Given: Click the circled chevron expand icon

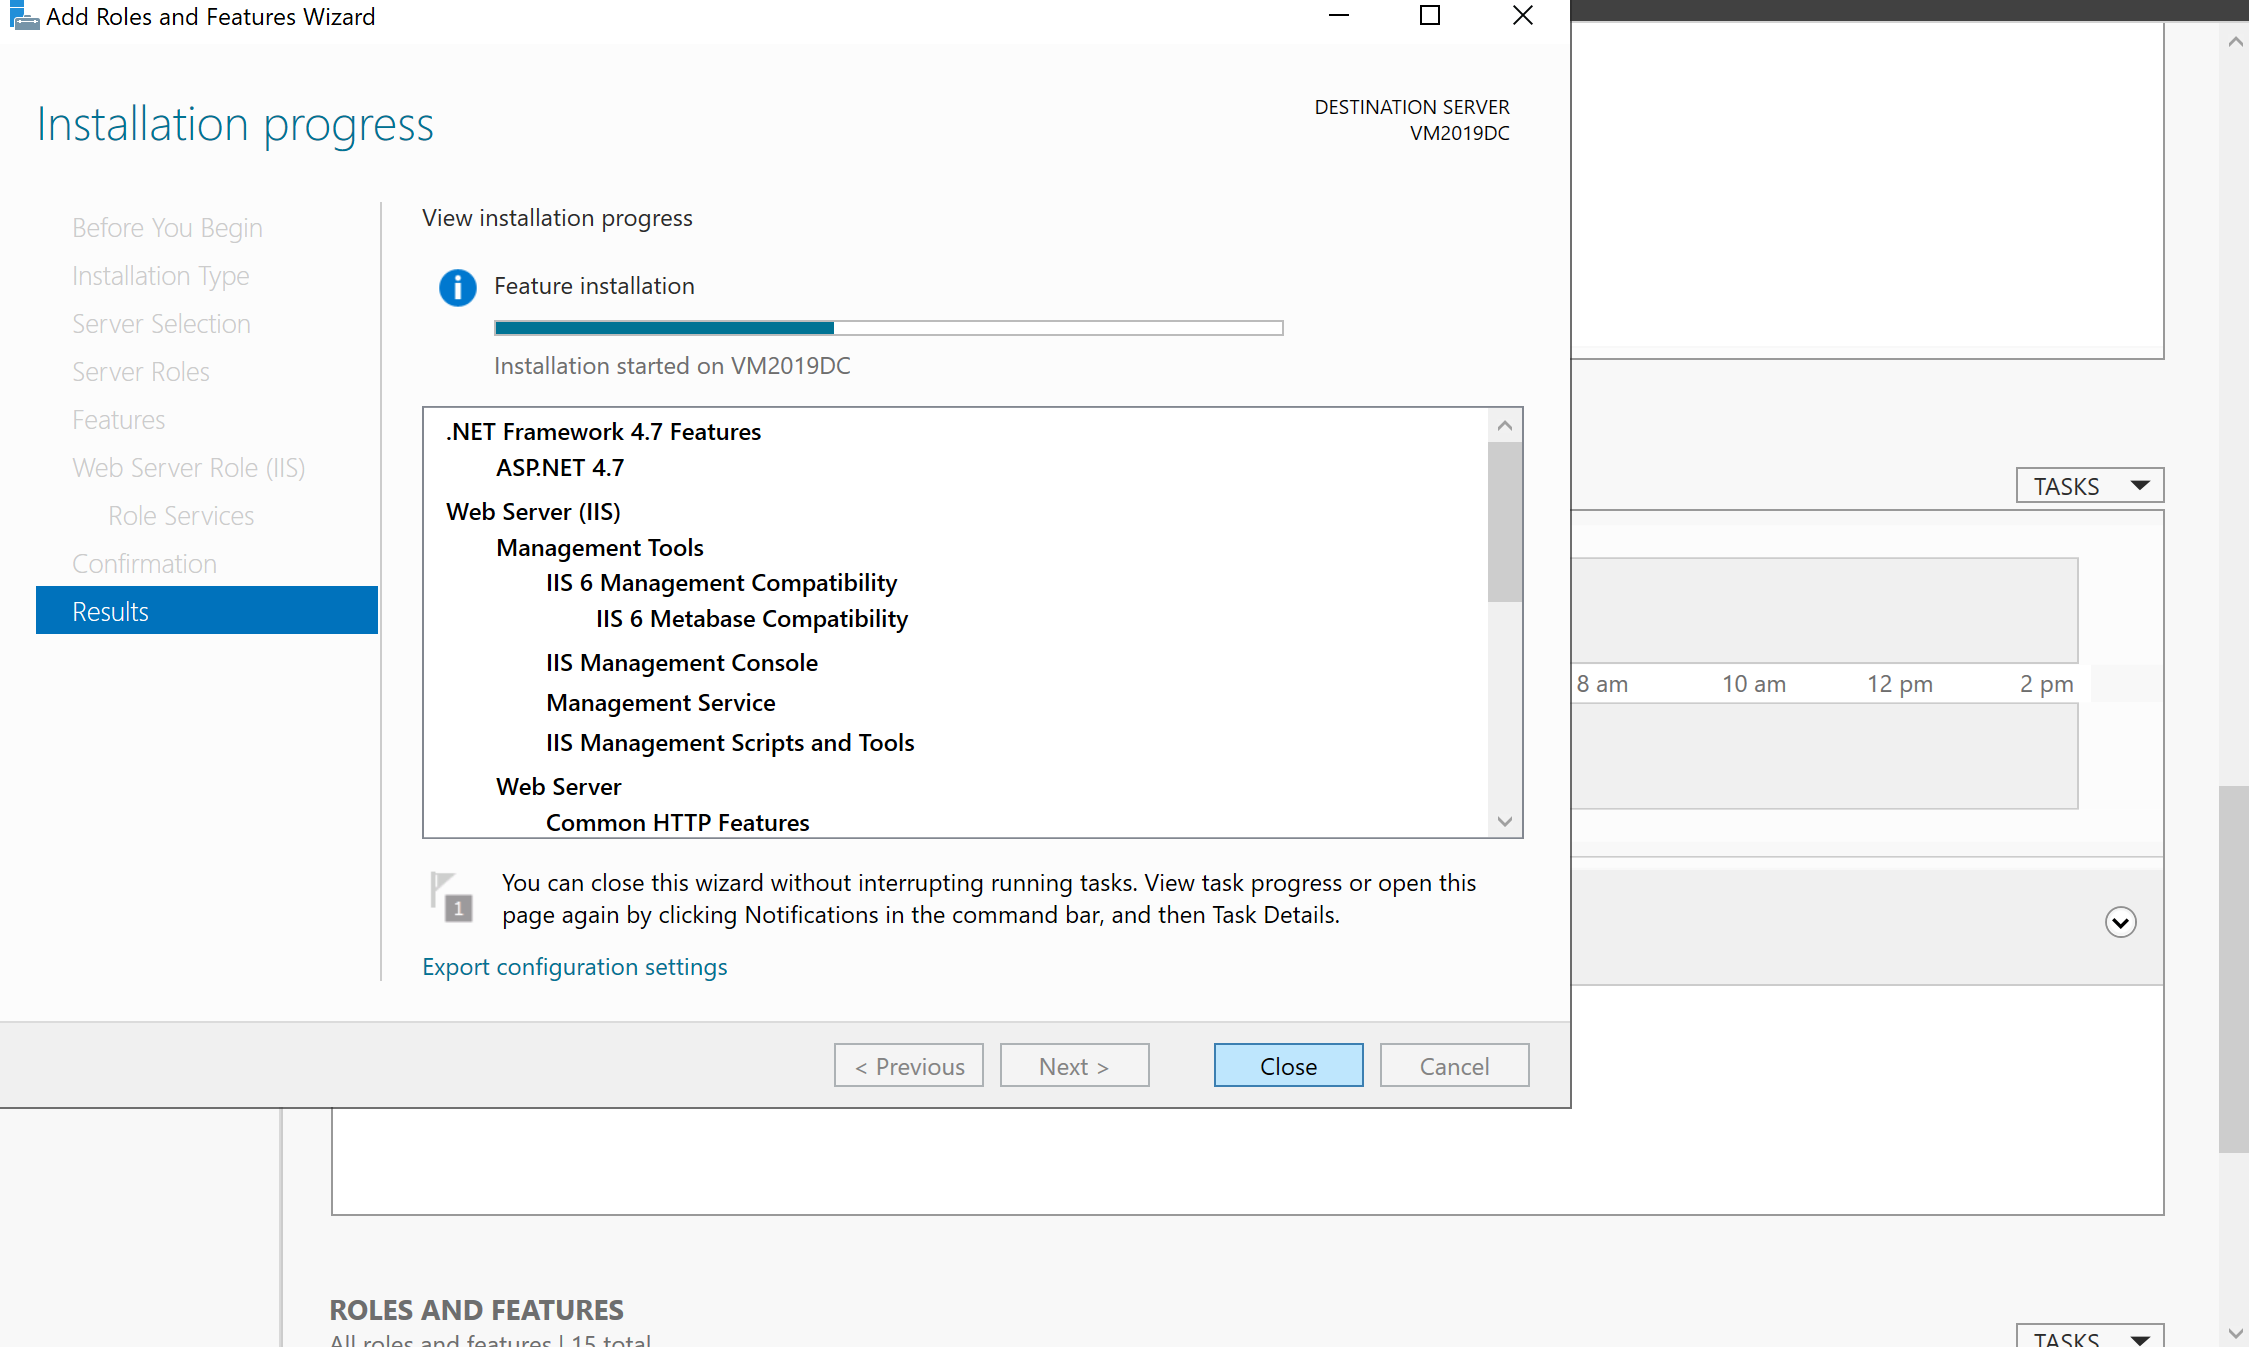Looking at the screenshot, I should tap(2120, 922).
